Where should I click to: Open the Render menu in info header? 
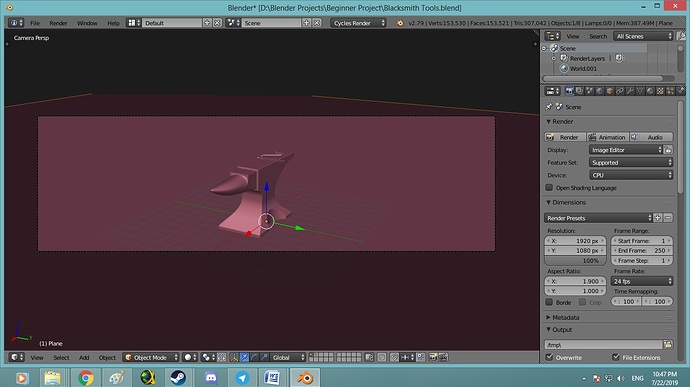tap(58, 23)
